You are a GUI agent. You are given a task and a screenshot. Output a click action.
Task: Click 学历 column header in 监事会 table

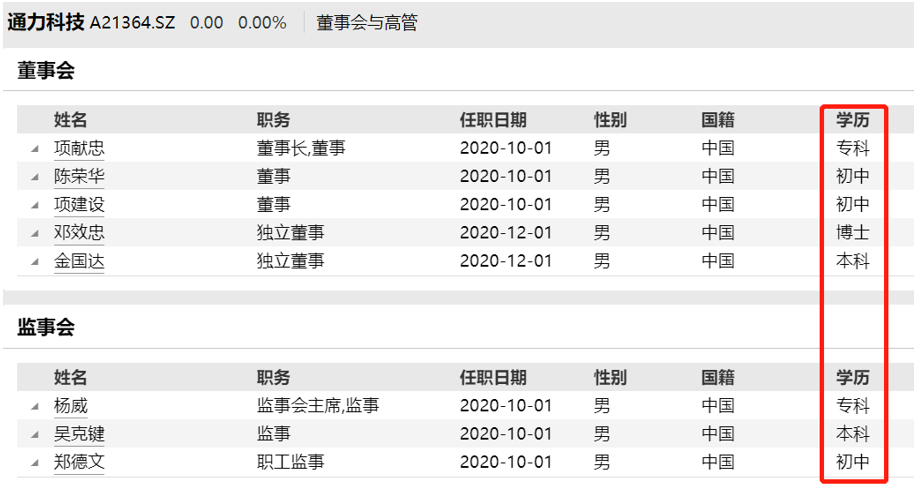click(853, 378)
